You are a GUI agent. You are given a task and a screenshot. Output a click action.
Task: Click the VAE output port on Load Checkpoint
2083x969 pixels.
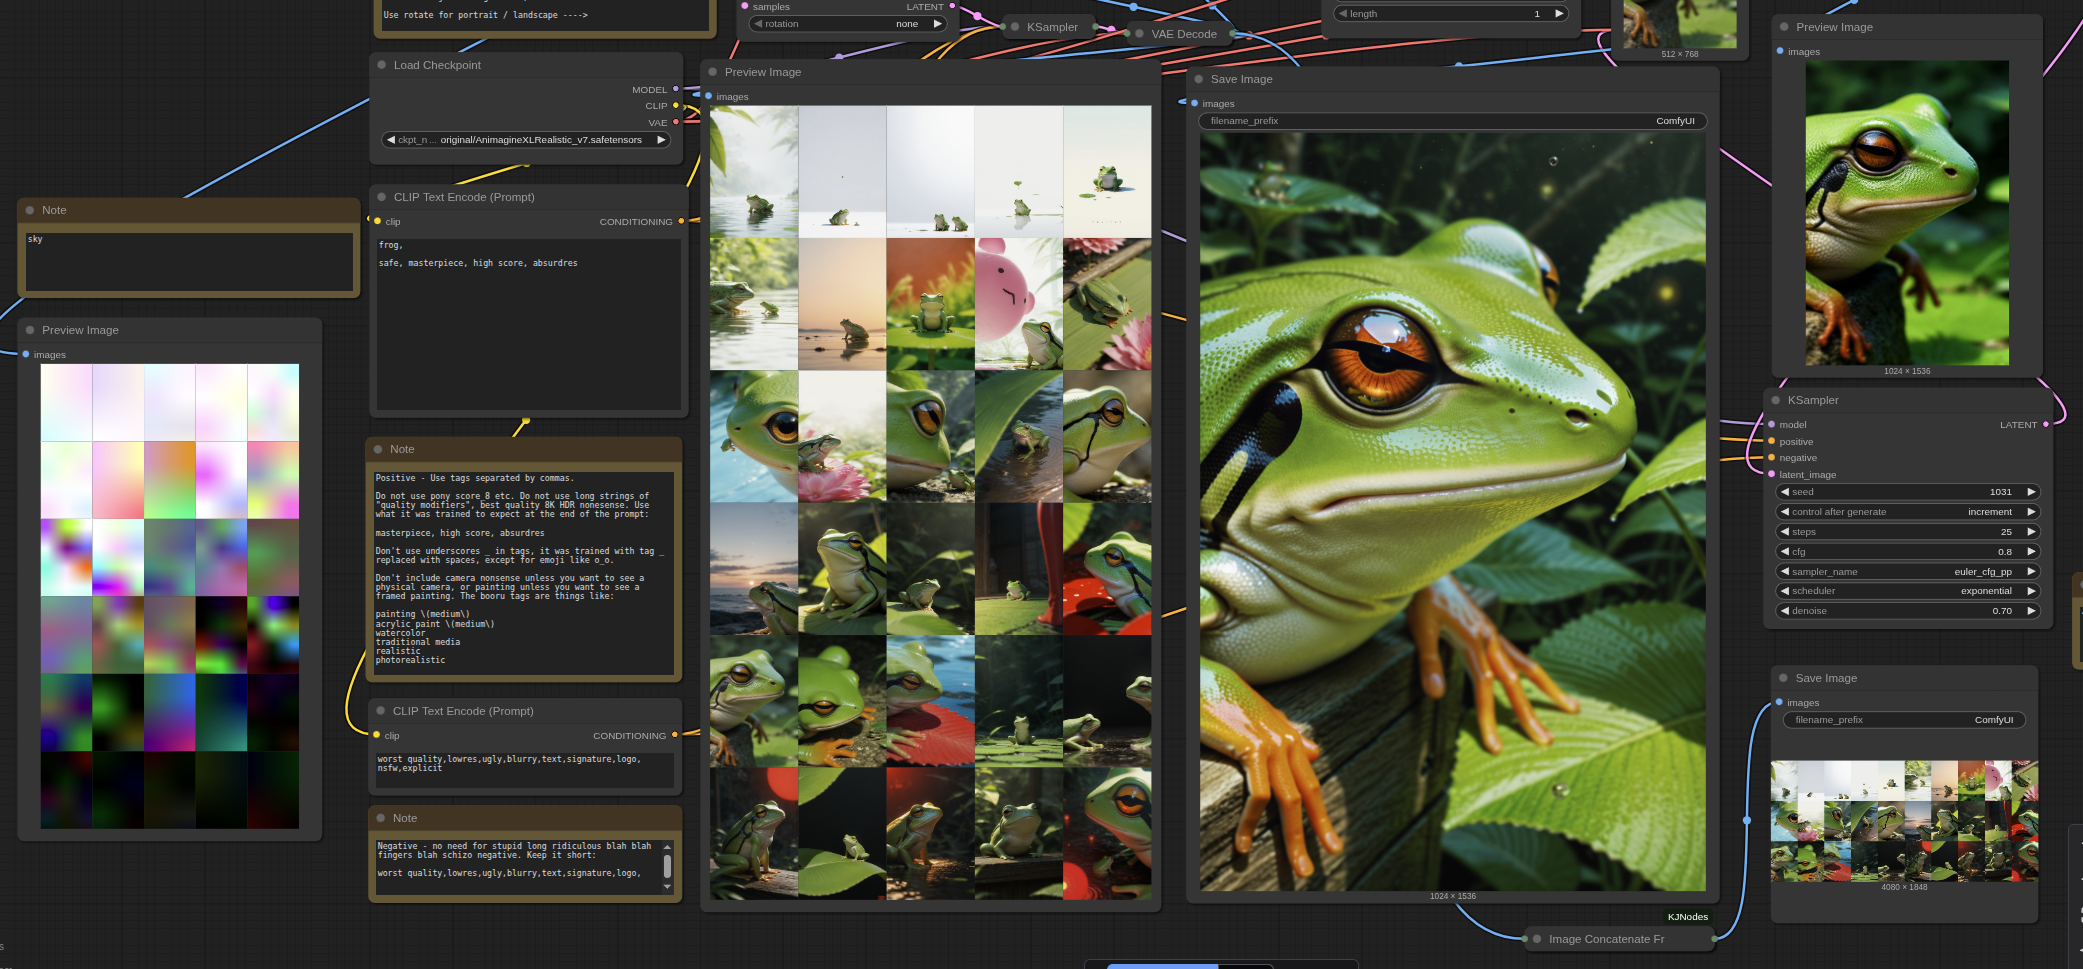pyautogui.click(x=676, y=122)
